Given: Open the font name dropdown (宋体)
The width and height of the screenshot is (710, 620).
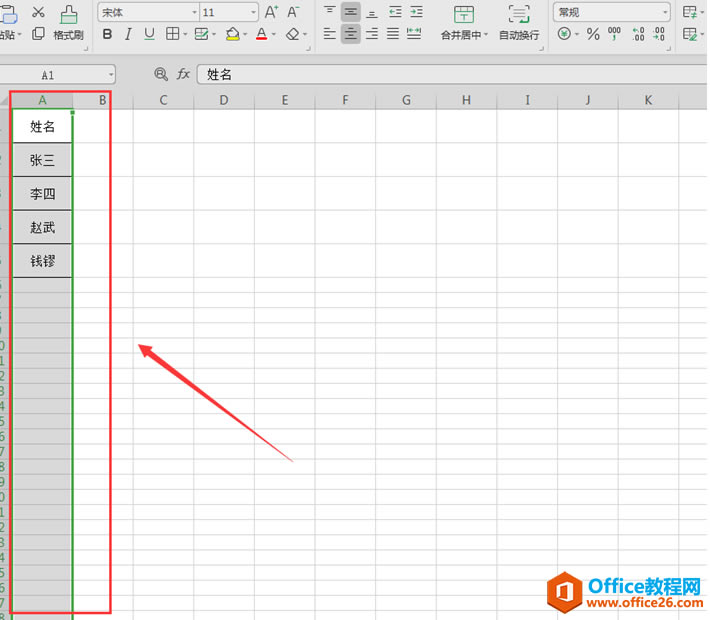Looking at the screenshot, I should pyautogui.click(x=194, y=12).
